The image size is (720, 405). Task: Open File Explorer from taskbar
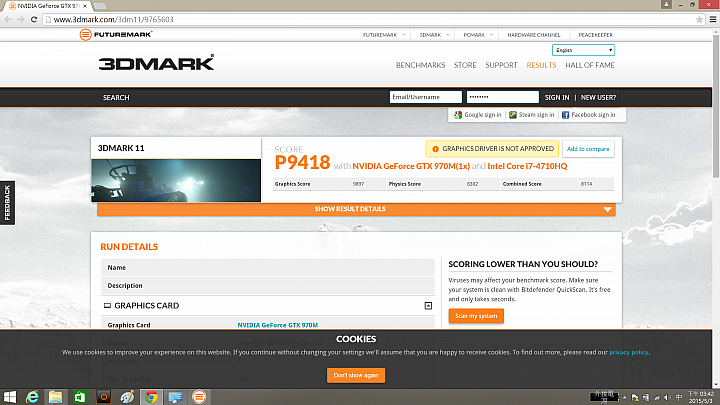[x=56, y=397]
